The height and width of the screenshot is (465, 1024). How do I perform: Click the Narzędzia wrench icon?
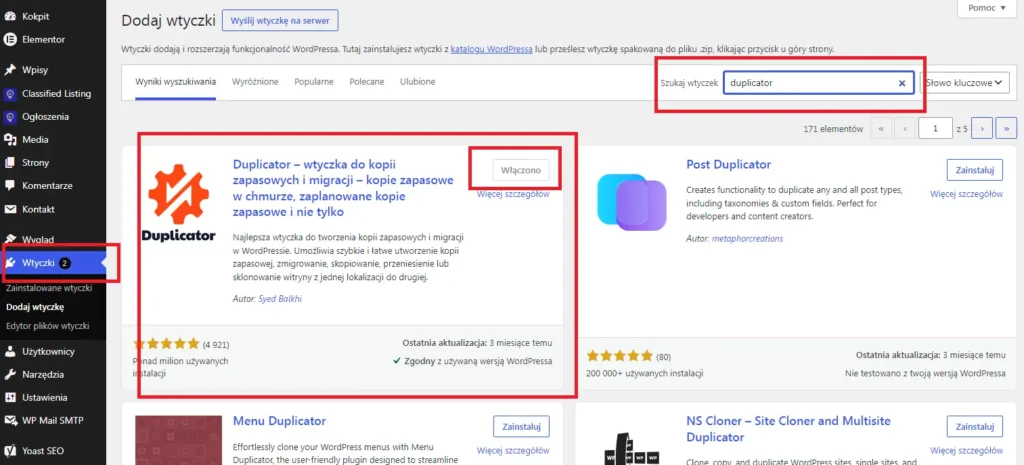(10, 375)
